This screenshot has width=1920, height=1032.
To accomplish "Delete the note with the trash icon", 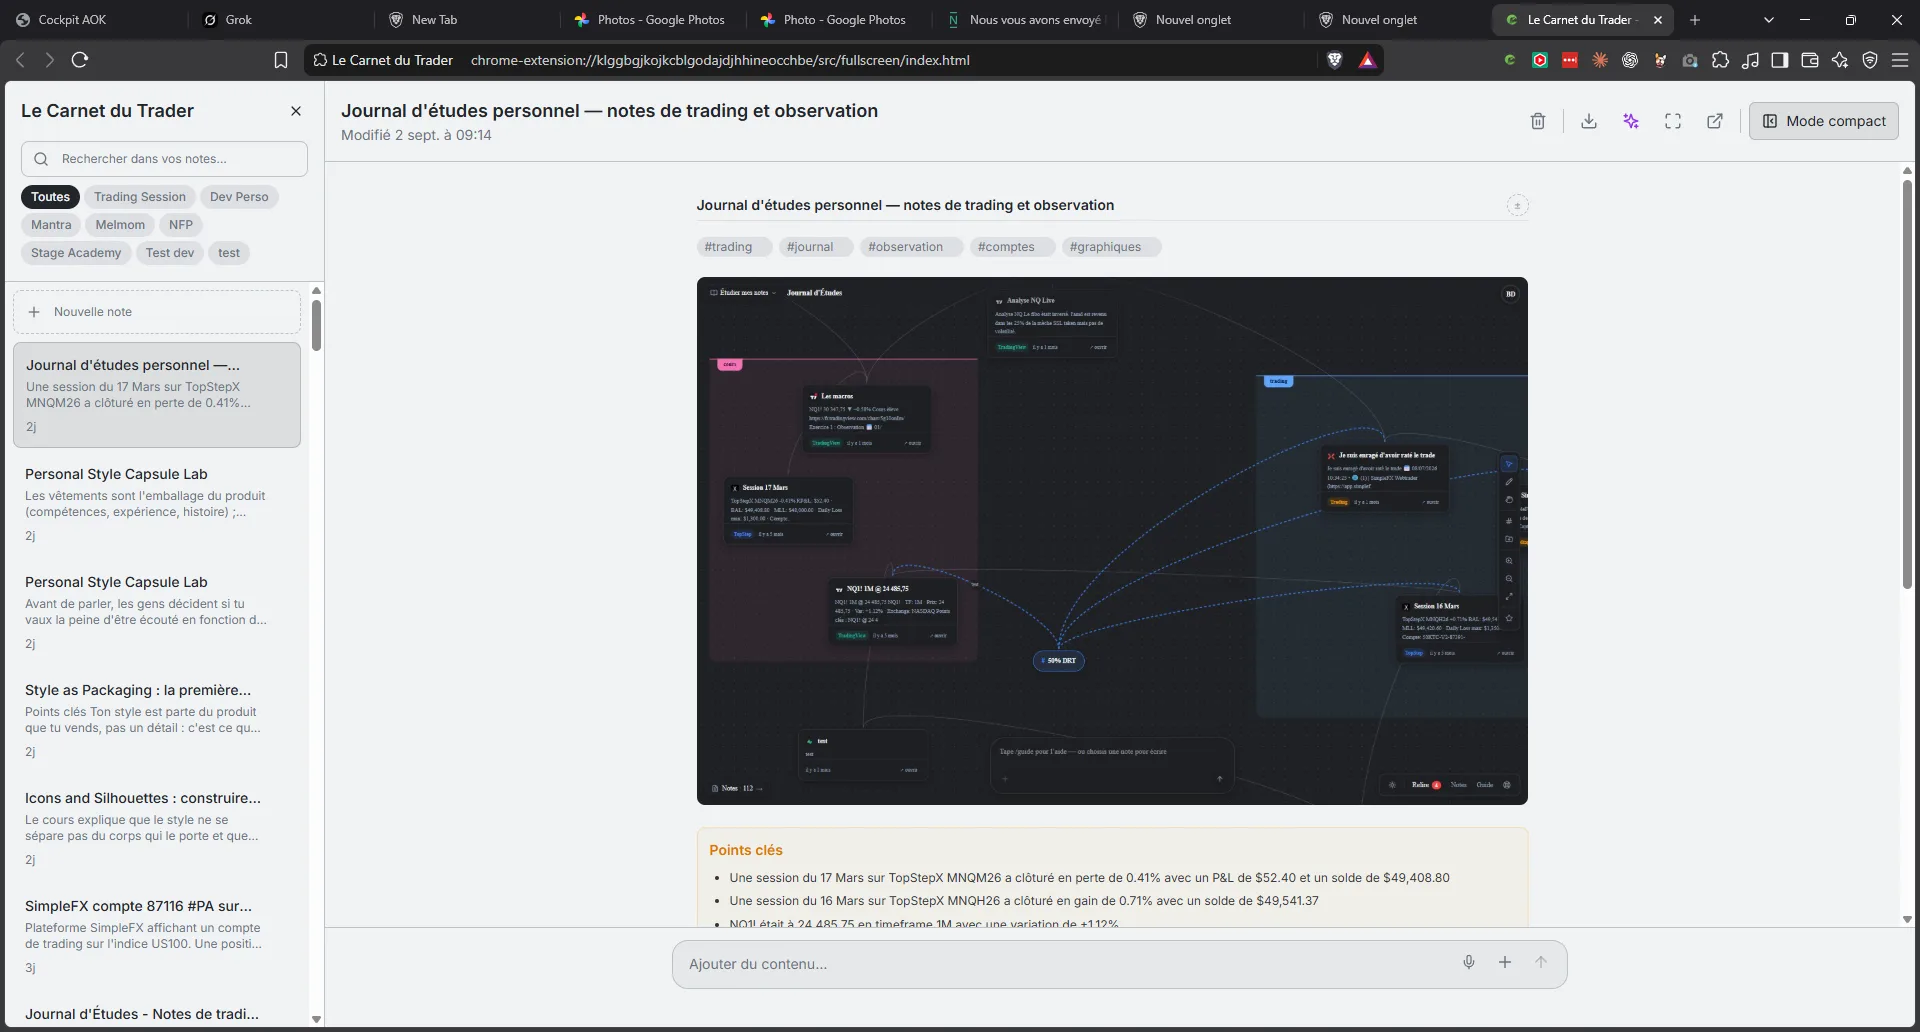I will tap(1538, 121).
